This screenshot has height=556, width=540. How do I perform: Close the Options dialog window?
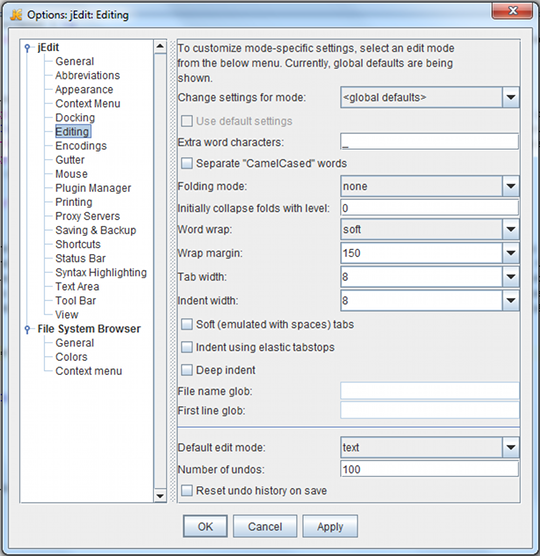[x=512, y=11]
